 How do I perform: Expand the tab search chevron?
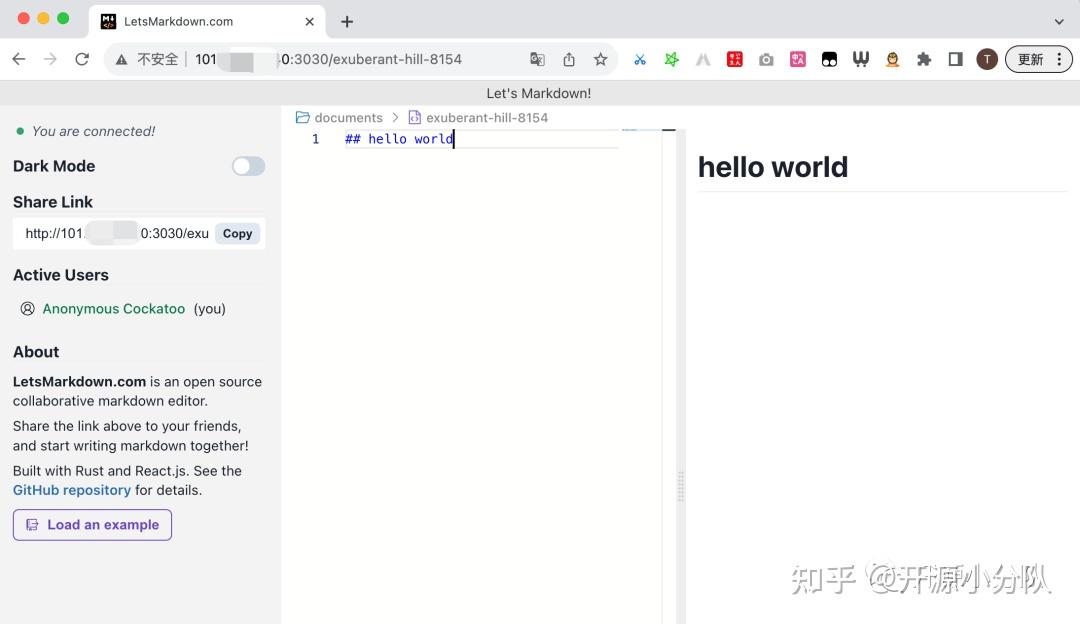[1059, 22]
